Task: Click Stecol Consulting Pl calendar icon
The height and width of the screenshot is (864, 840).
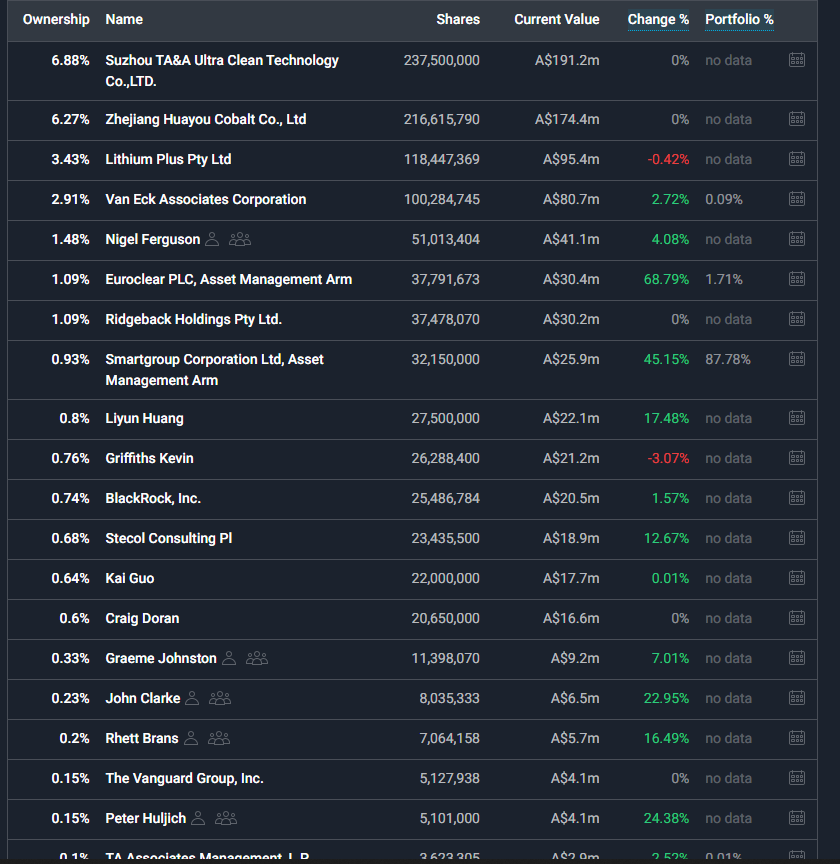Action: (x=796, y=538)
